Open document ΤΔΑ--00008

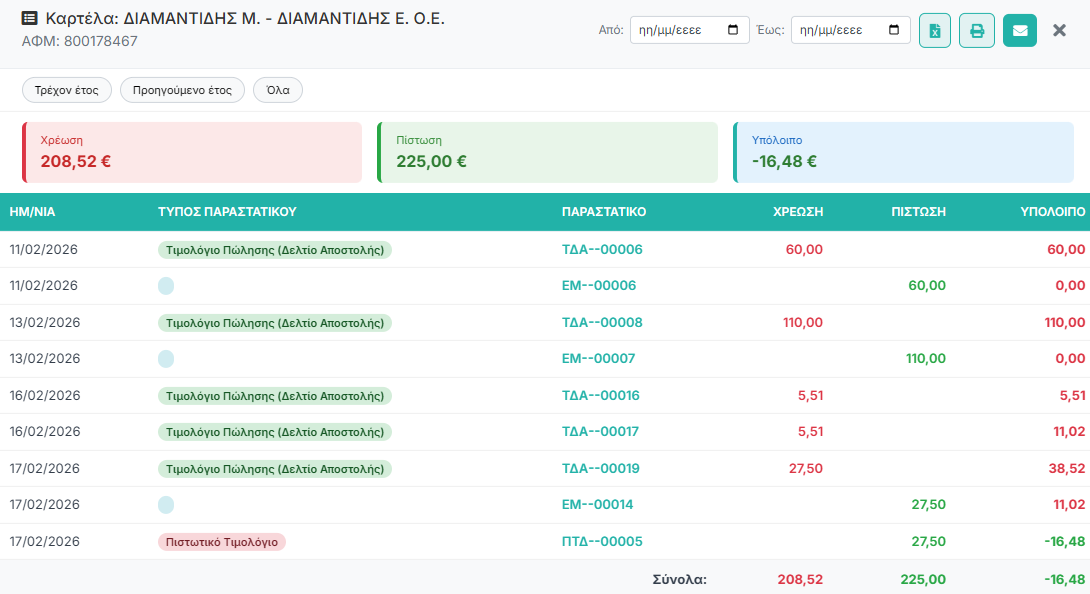click(x=602, y=322)
